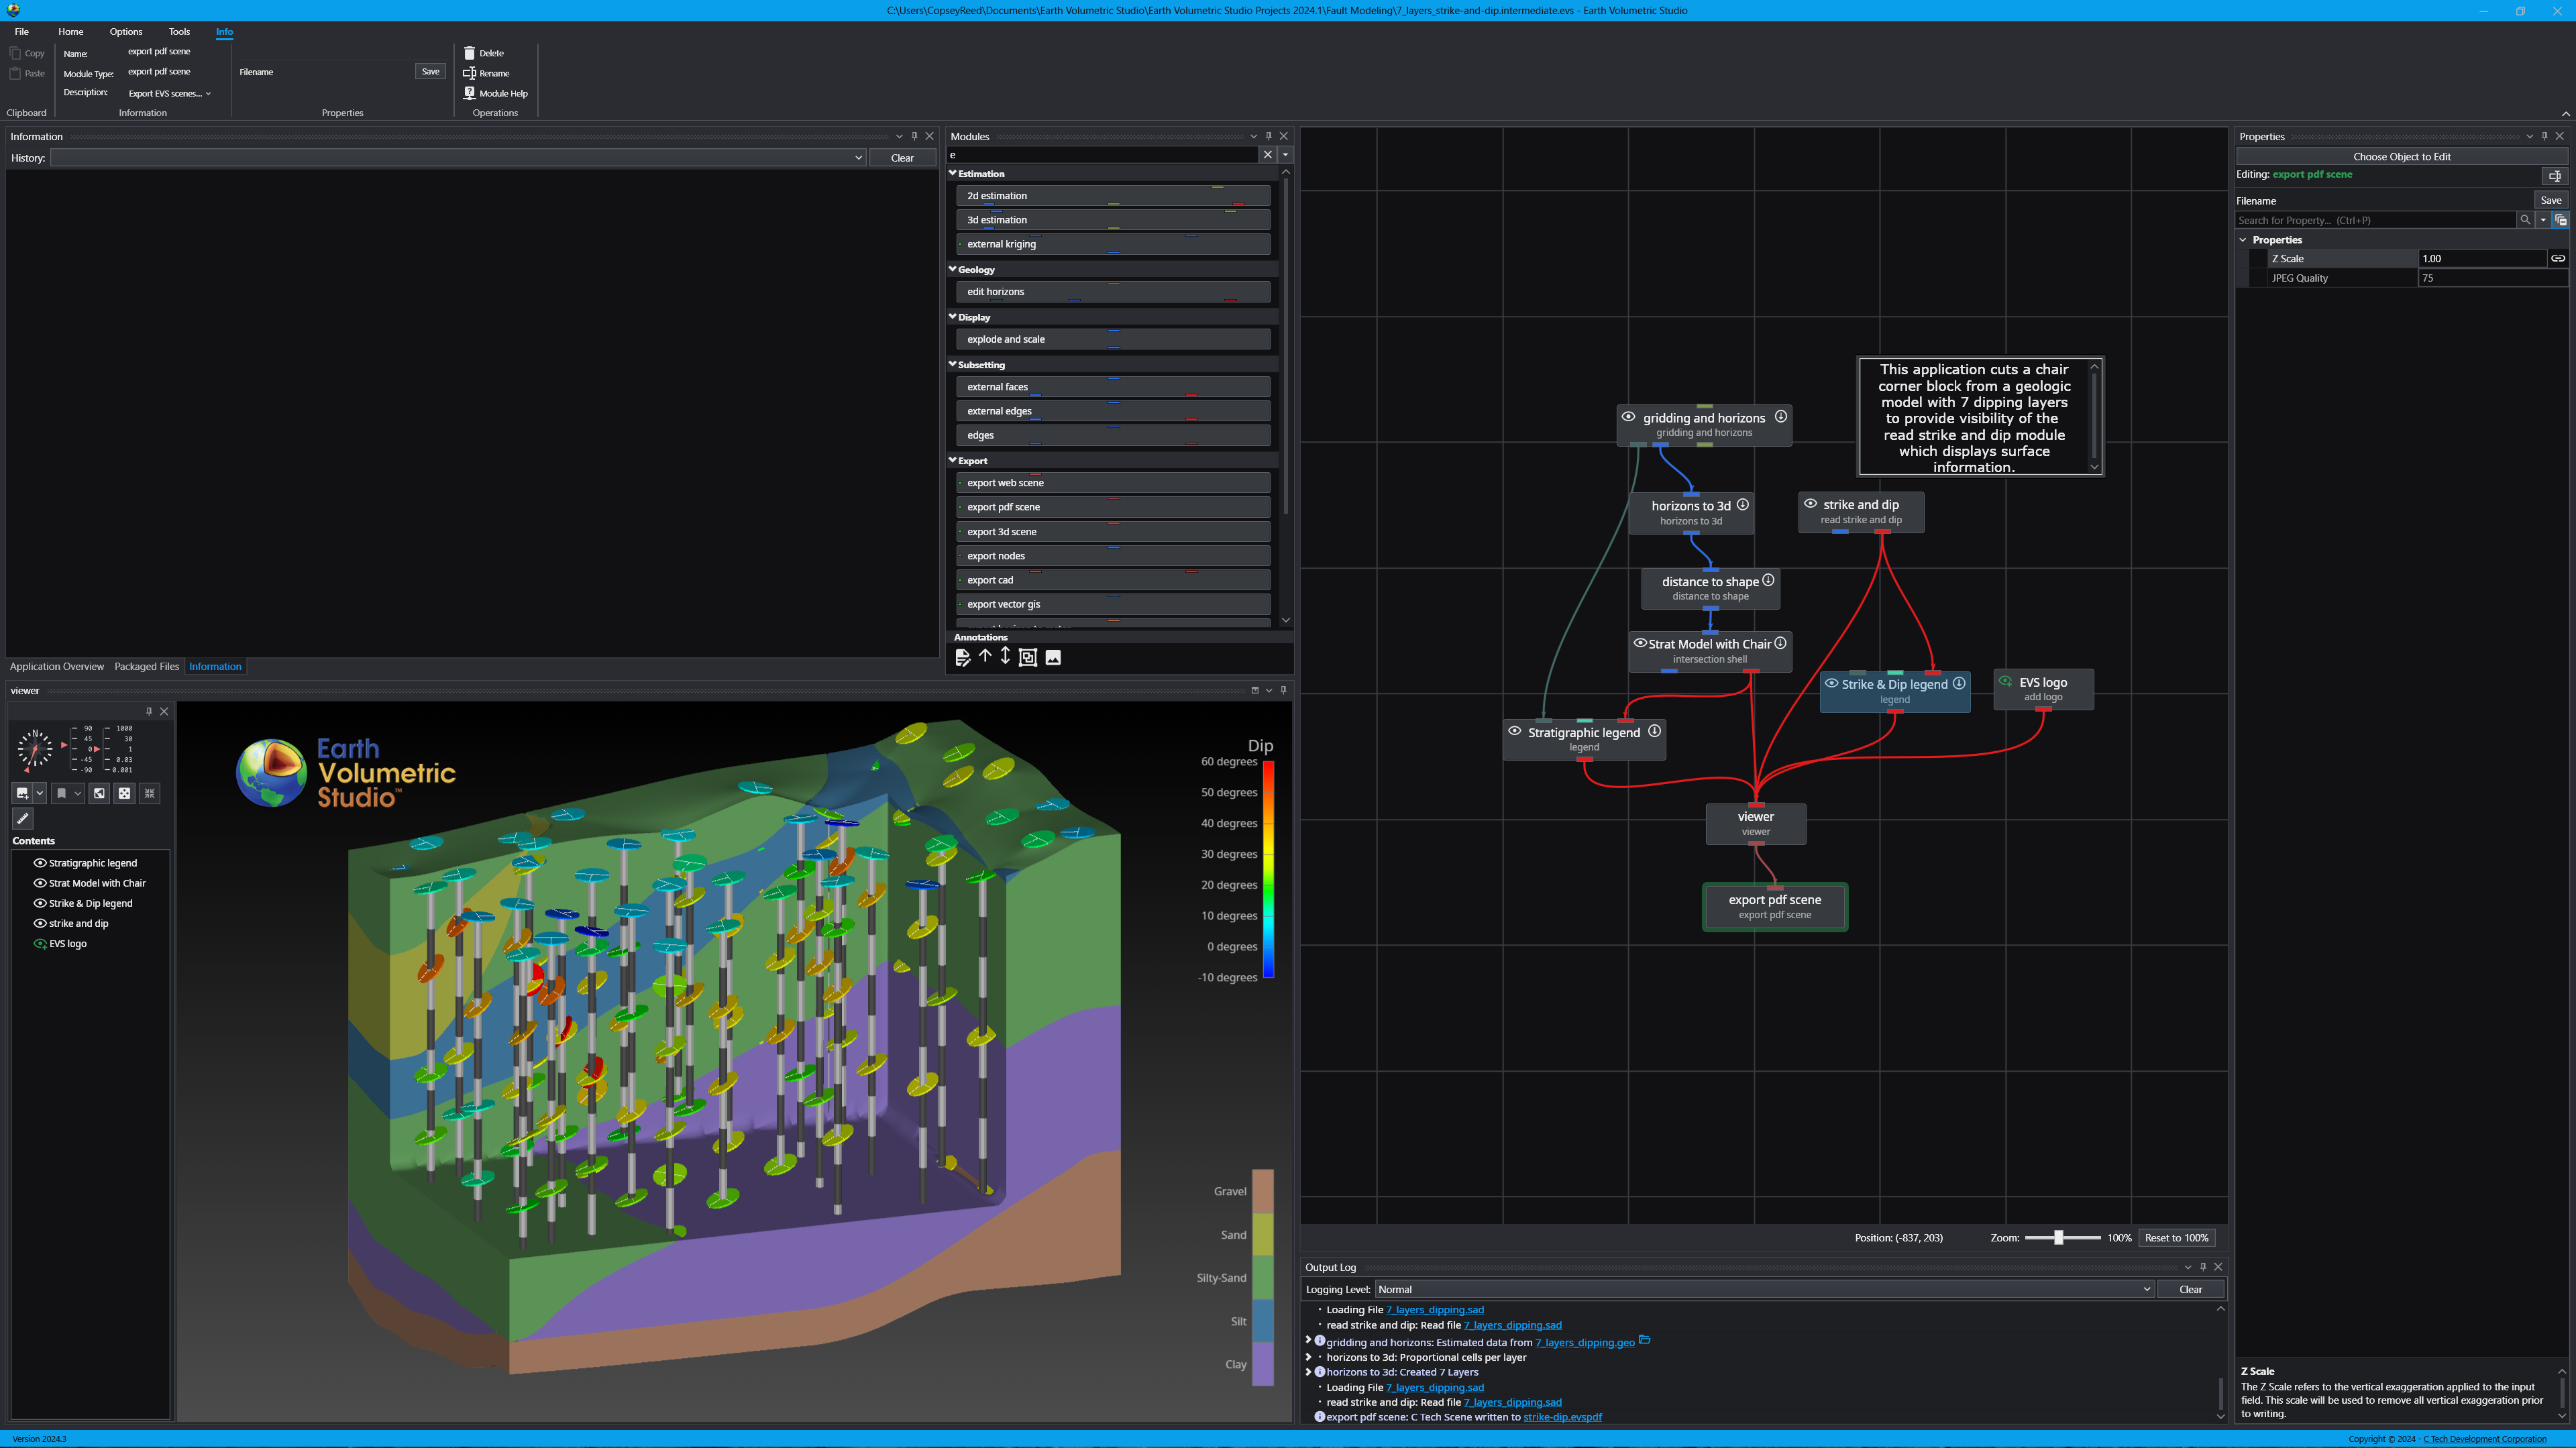The image size is (2576, 1448).
Task: Click the module search field showing 'e'
Action: [1100, 155]
